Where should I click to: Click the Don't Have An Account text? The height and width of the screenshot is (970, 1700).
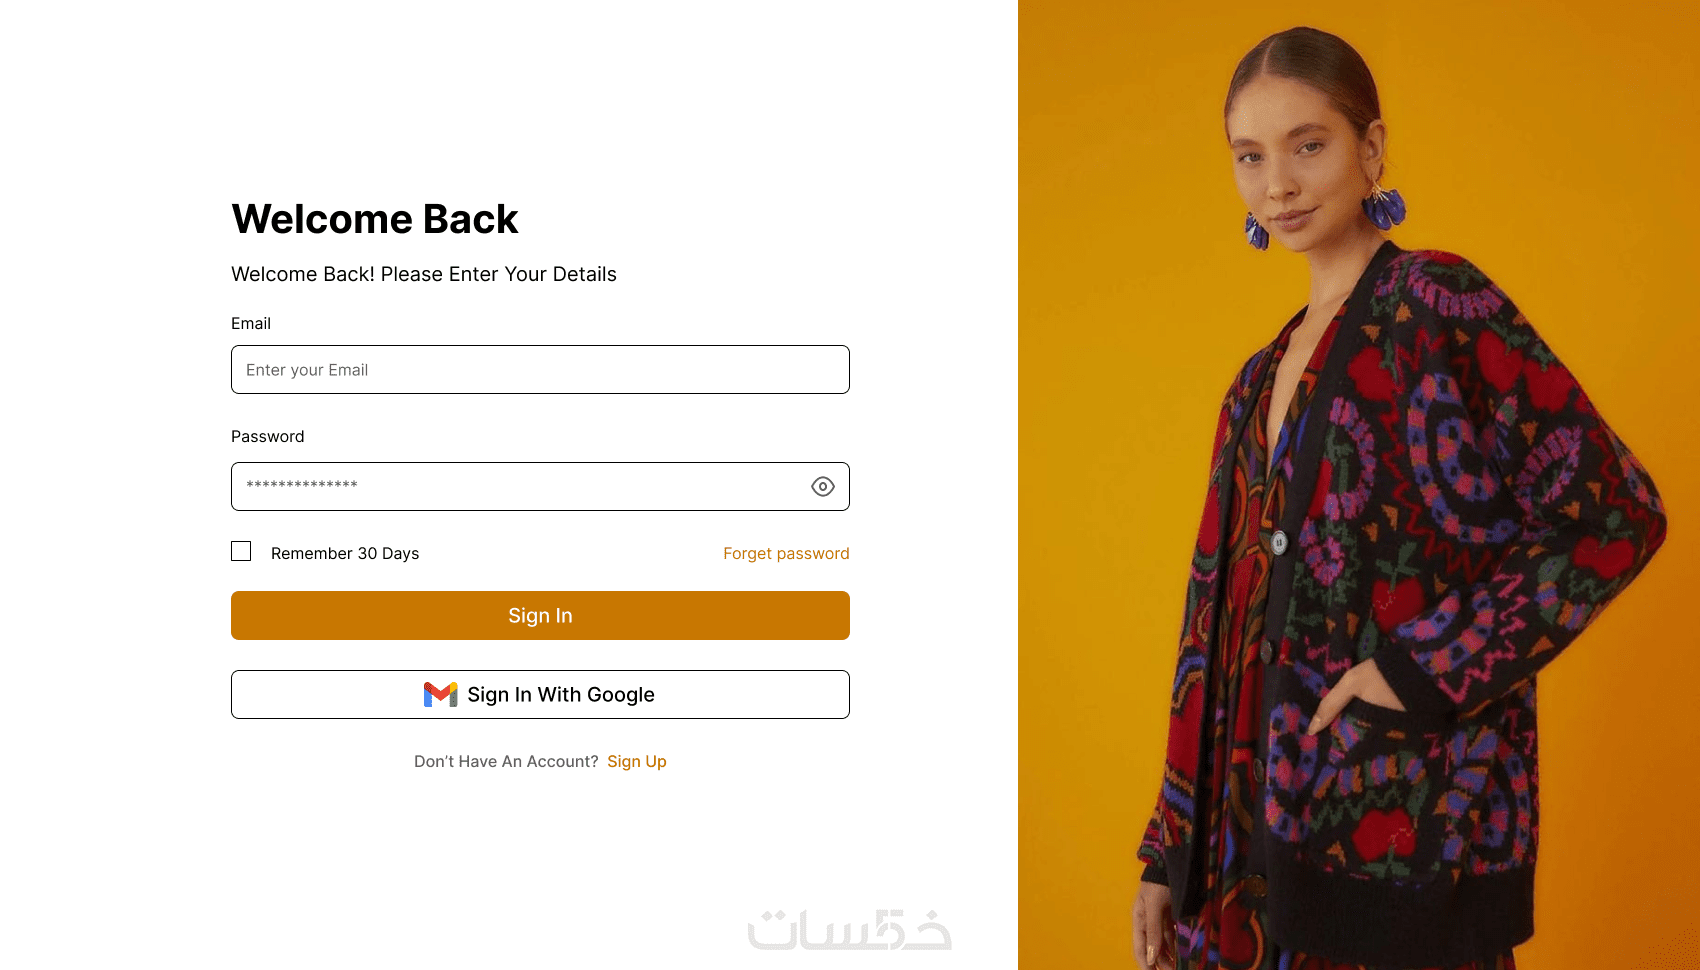click(506, 761)
